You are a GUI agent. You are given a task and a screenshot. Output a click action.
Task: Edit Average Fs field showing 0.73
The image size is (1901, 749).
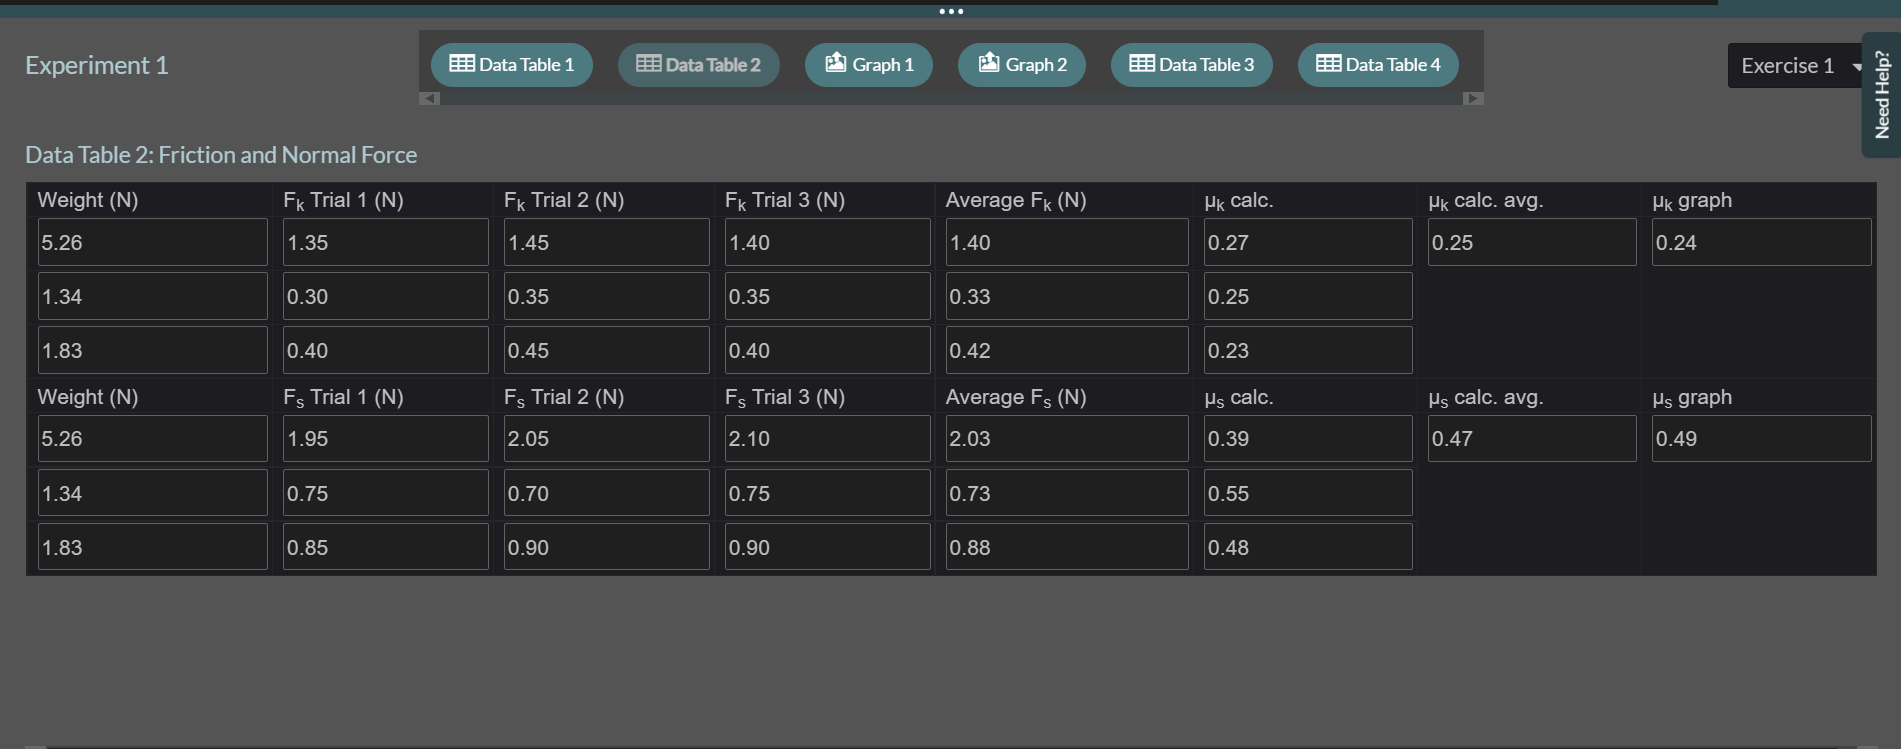pyautogui.click(x=1067, y=493)
